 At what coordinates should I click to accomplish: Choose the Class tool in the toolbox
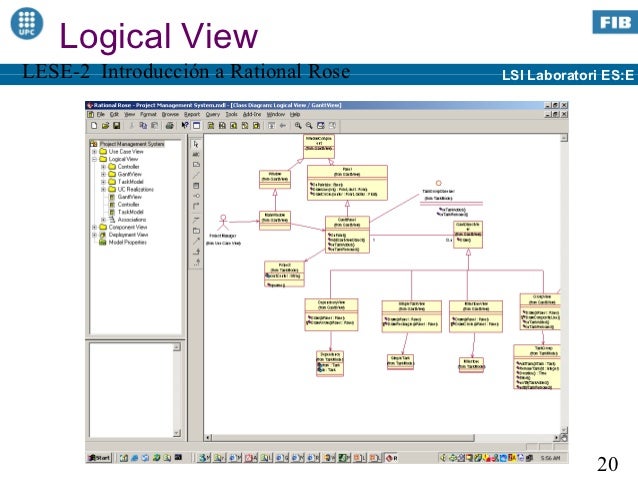coord(196,186)
